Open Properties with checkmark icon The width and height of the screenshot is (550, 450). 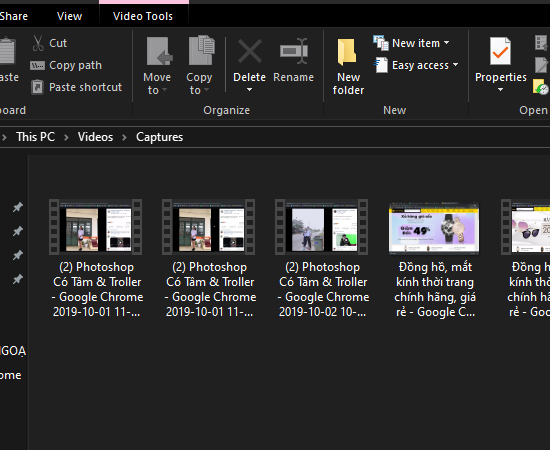click(500, 51)
